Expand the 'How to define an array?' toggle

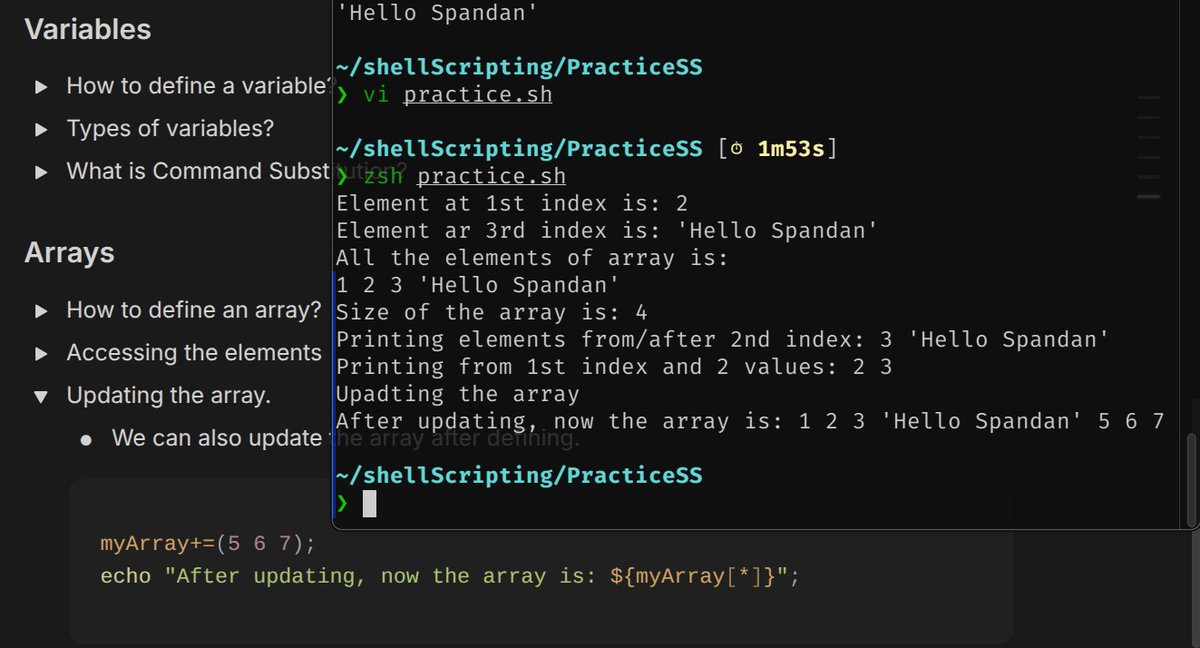(41, 311)
